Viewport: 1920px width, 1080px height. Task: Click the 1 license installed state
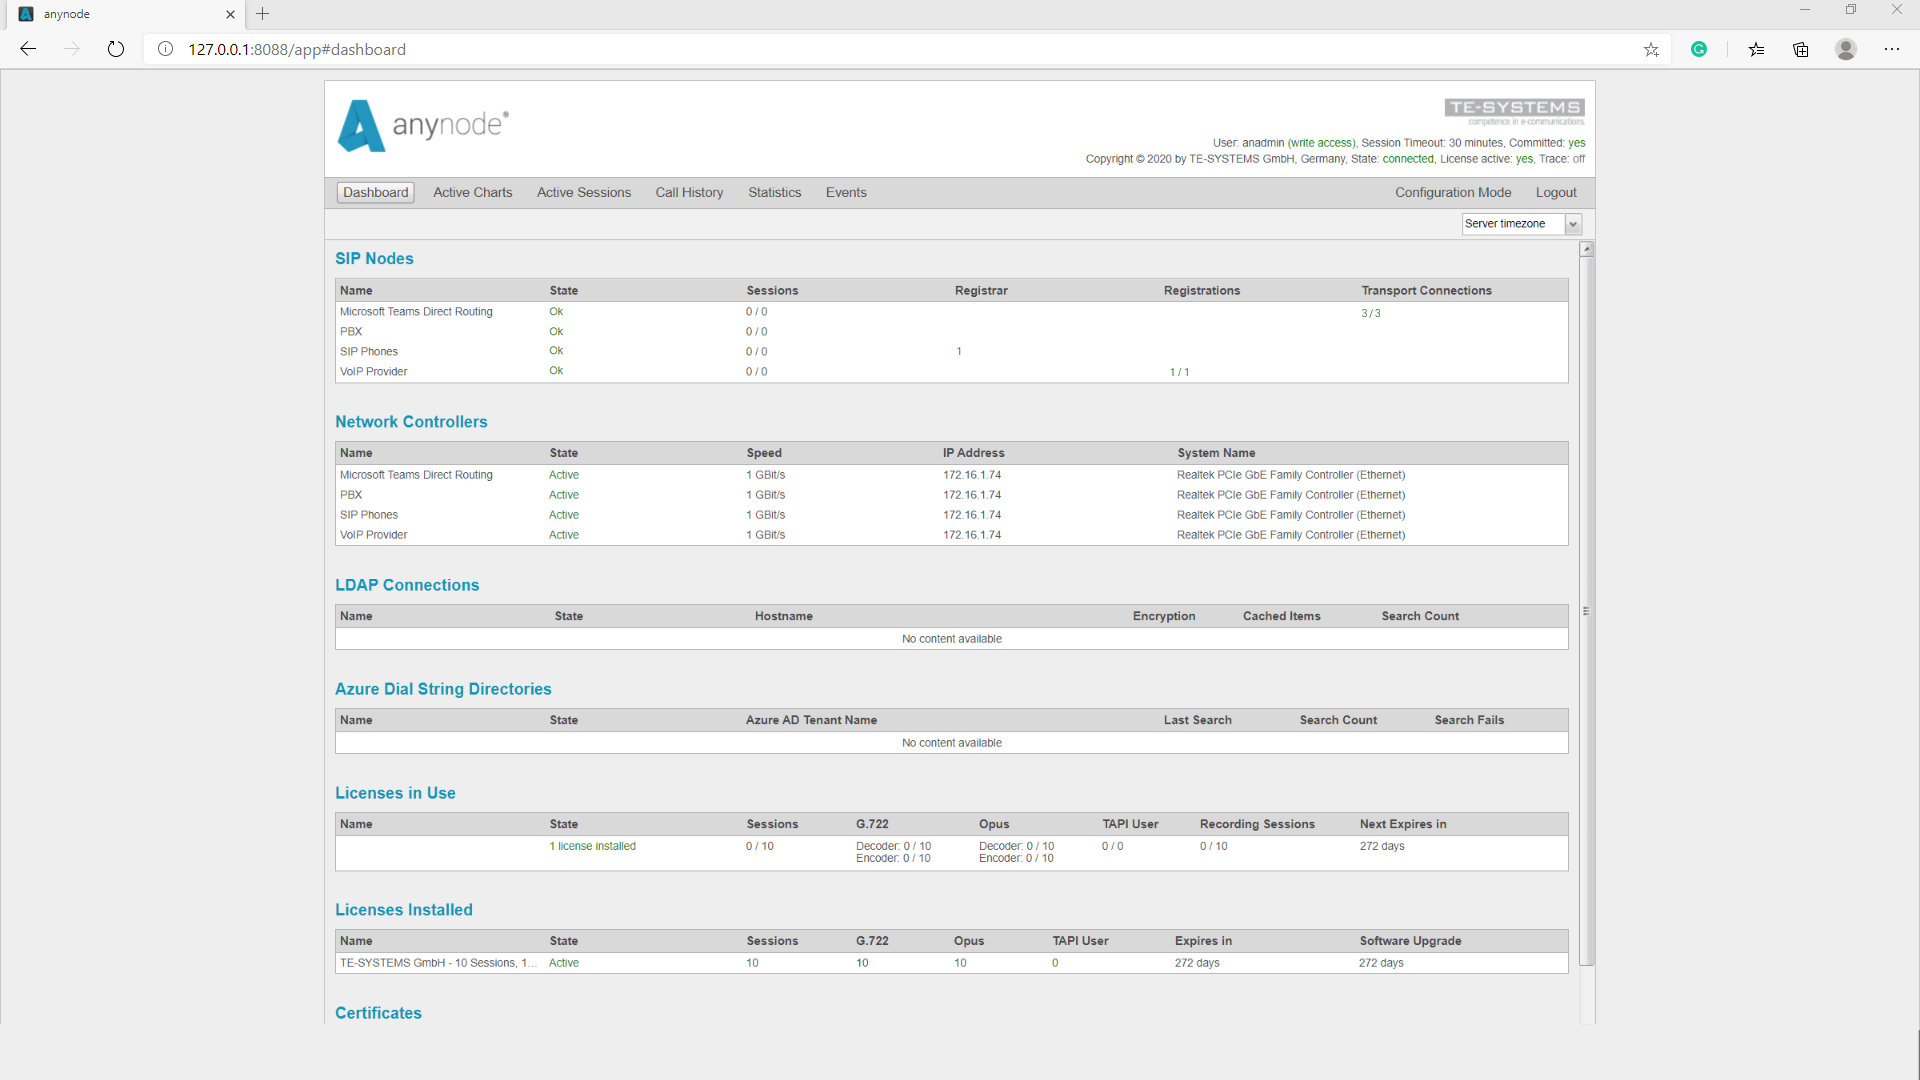coord(592,846)
